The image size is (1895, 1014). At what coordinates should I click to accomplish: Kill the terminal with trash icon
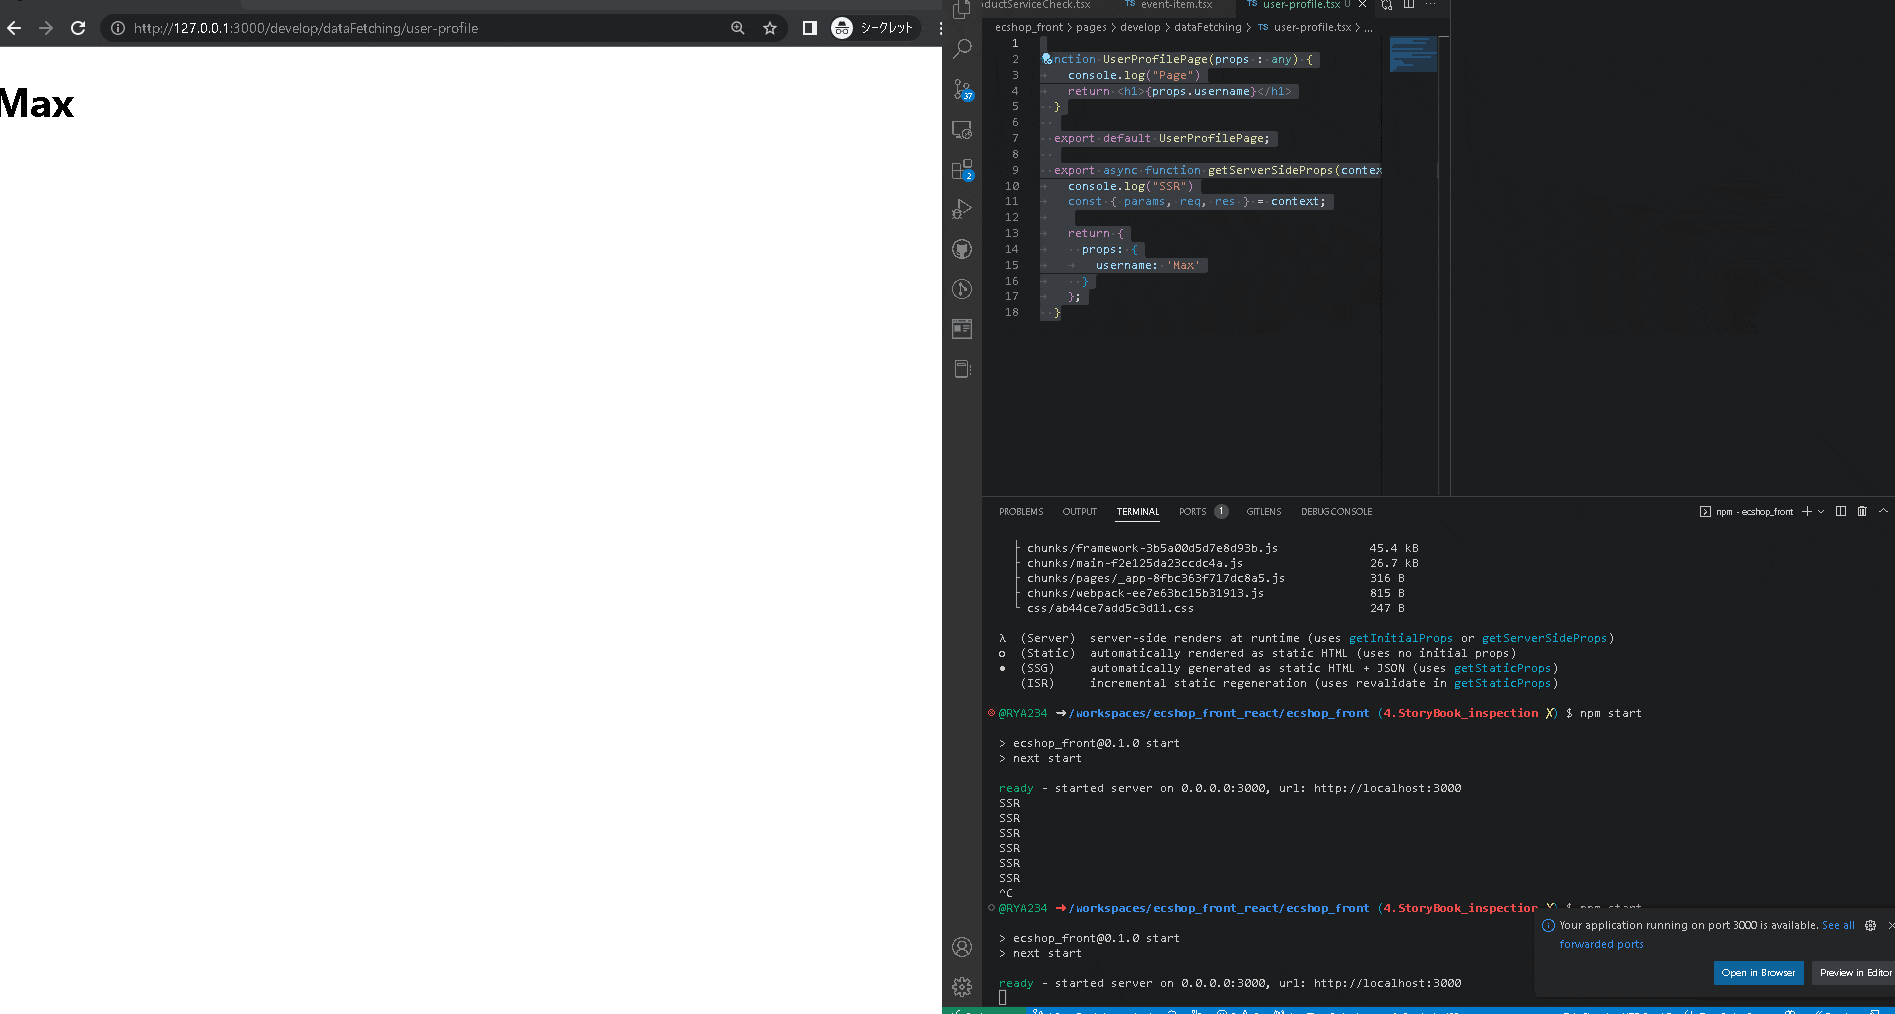1862,512
